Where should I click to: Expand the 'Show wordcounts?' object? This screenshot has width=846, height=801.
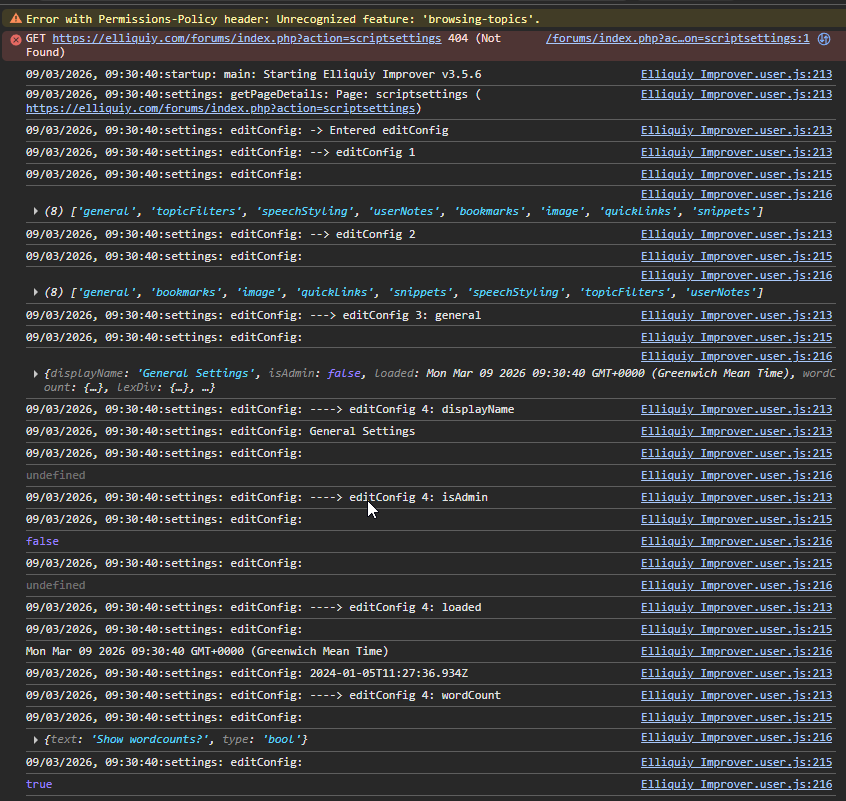click(36, 739)
